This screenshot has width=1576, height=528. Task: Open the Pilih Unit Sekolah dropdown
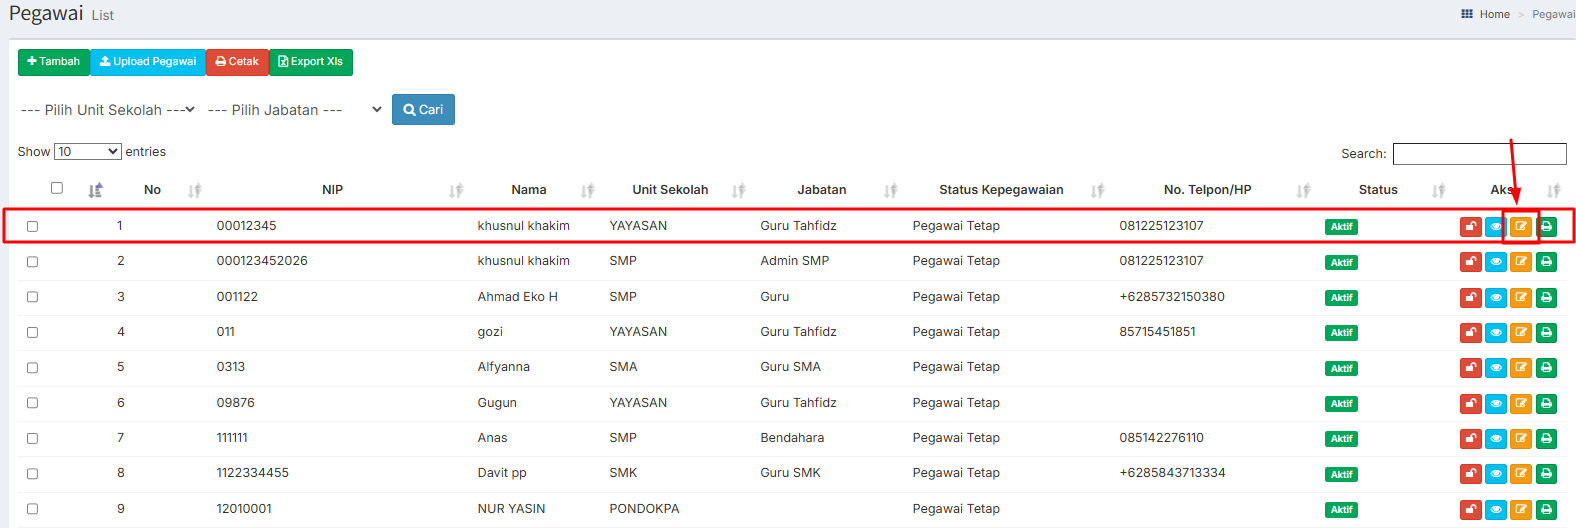(108, 110)
